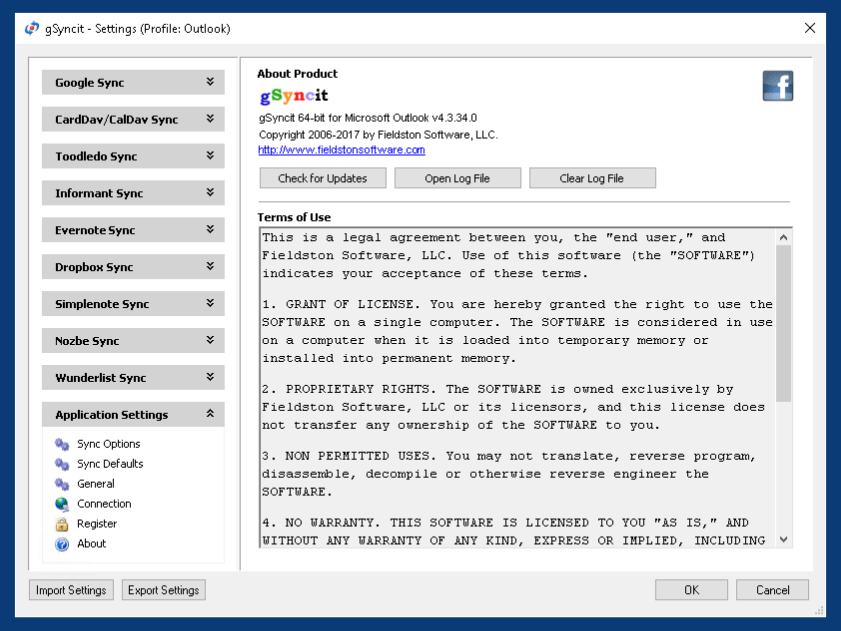Select the General settings page

point(95,484)
